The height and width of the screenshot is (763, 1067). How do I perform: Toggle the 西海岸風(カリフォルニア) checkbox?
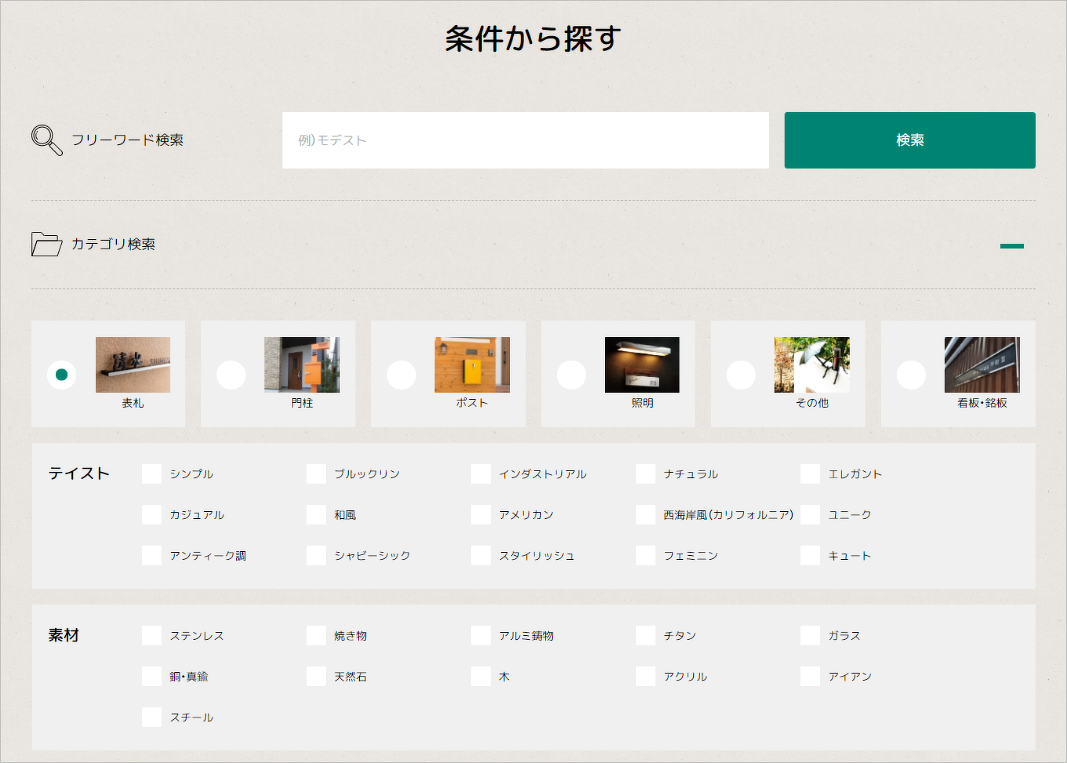645,515
